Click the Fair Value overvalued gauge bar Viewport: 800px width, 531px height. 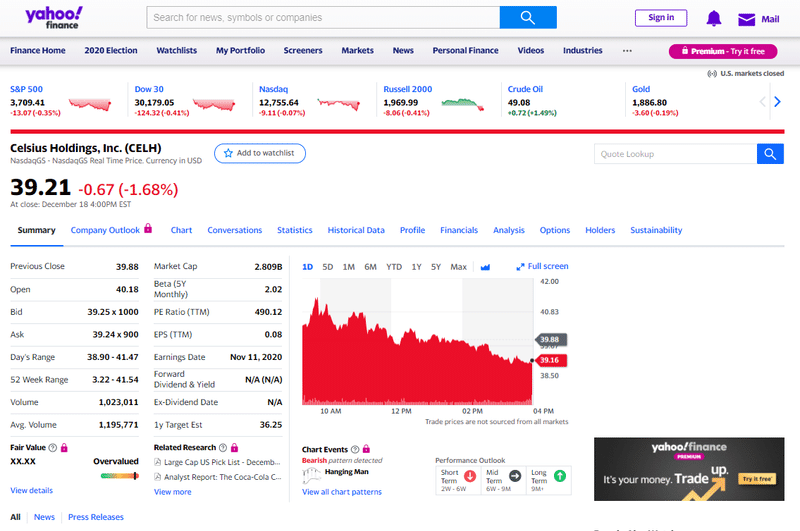point(119,476)
